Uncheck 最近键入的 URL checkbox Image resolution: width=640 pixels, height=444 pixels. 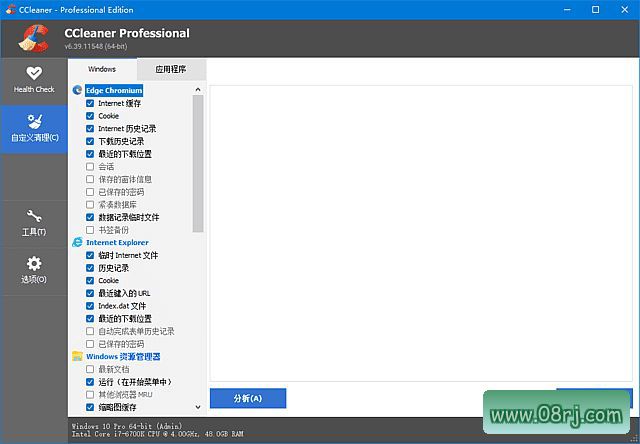pyautogui.click(x=90, y=293)
